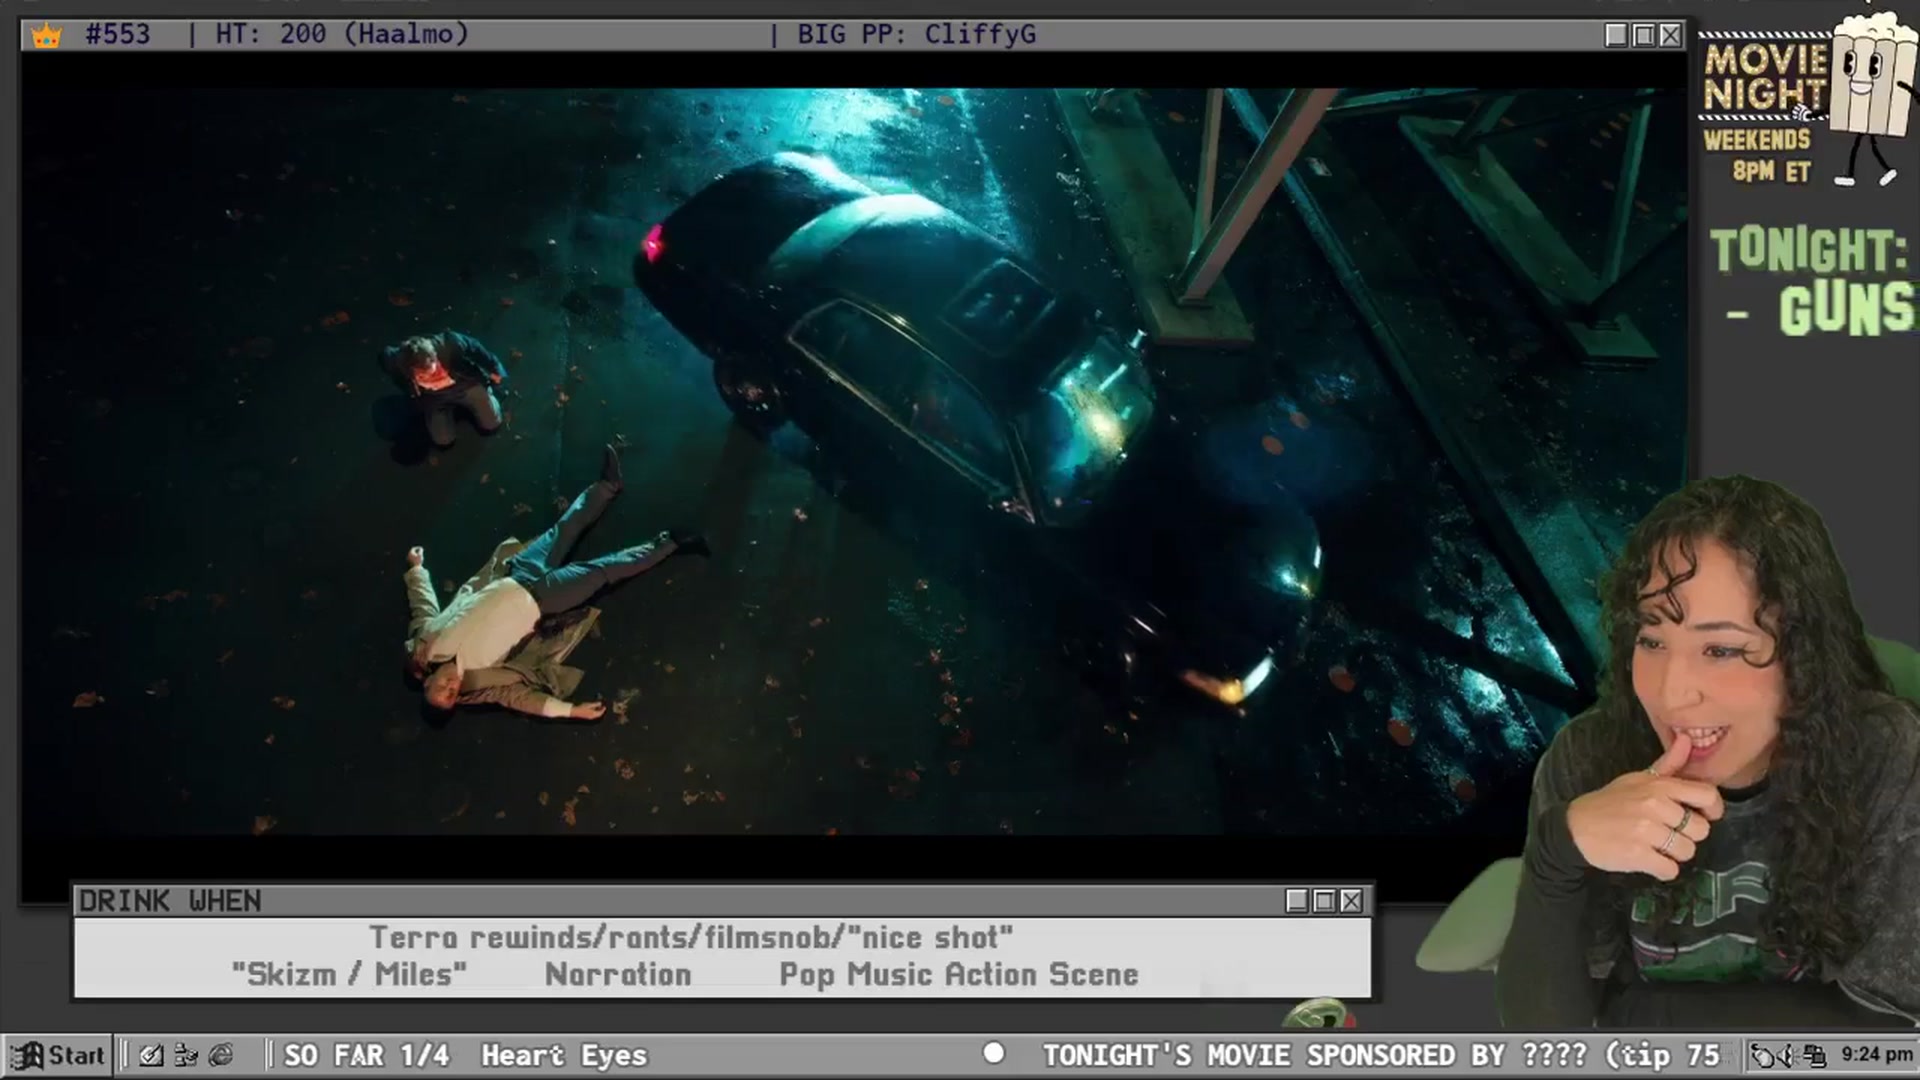This screenshot has width=1920, height=1080.
Task: Launch the notepad-and-pencil quick launch icon
Action: (x=152, y=1055)
